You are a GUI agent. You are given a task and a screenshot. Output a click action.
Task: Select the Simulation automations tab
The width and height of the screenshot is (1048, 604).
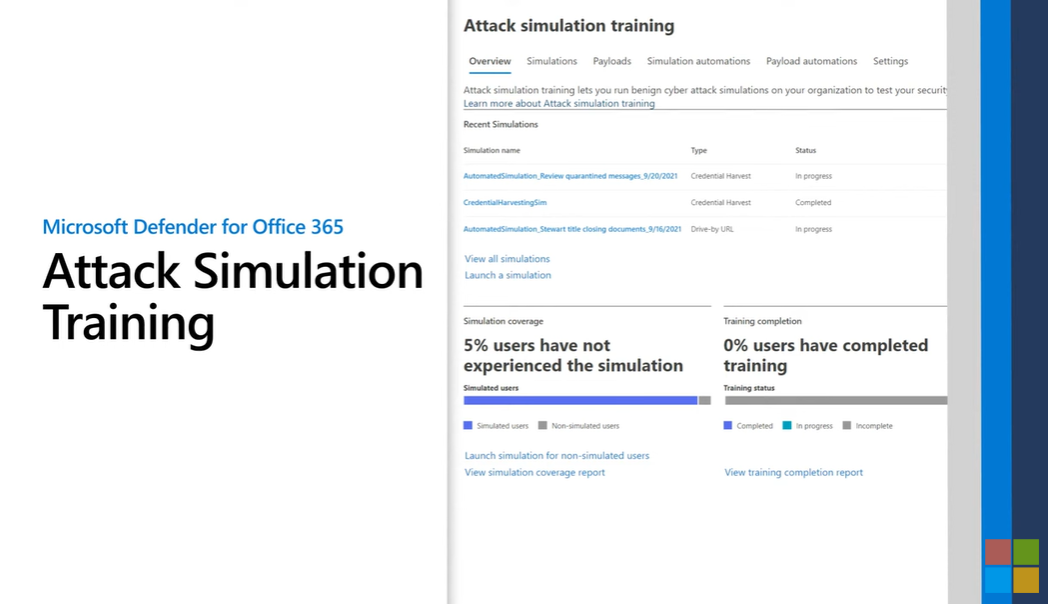pos(698,61)
